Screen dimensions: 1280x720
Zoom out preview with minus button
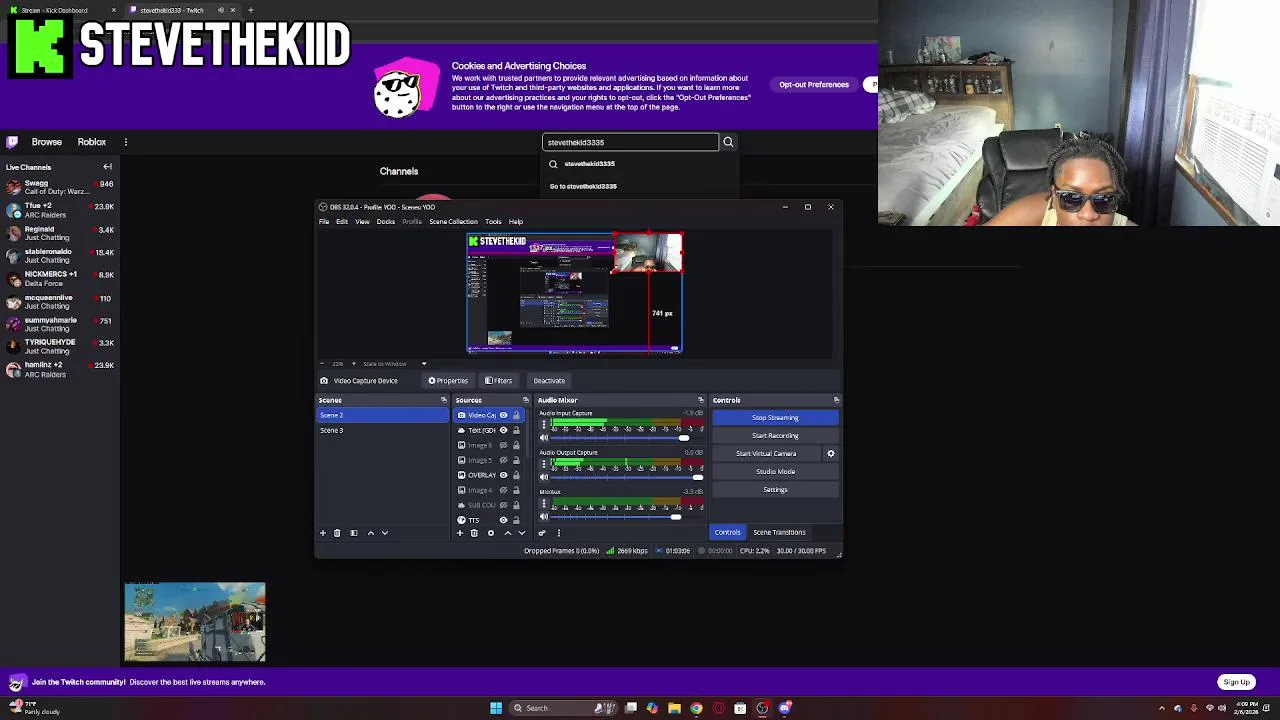[x=322, y=364]
